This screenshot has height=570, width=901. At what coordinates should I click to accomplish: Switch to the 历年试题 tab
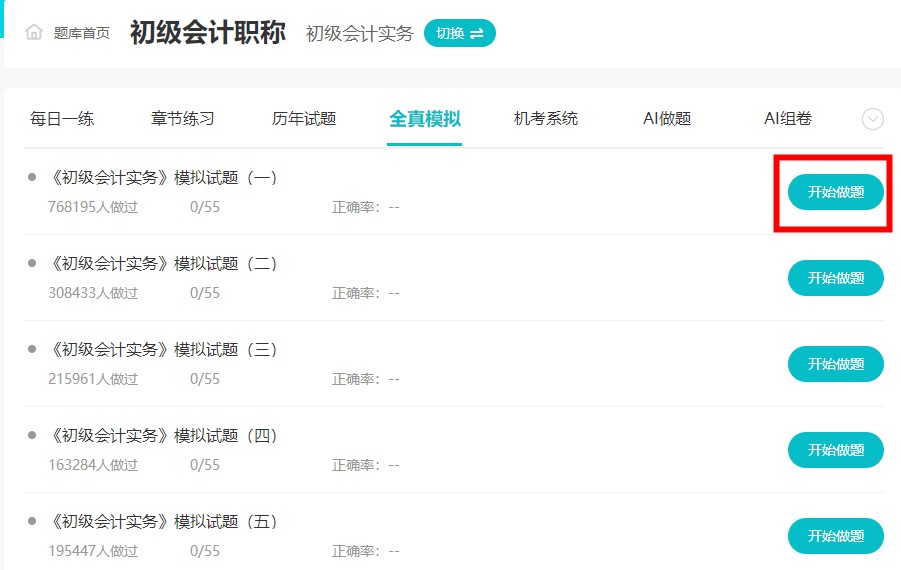(x=304, y=119)
